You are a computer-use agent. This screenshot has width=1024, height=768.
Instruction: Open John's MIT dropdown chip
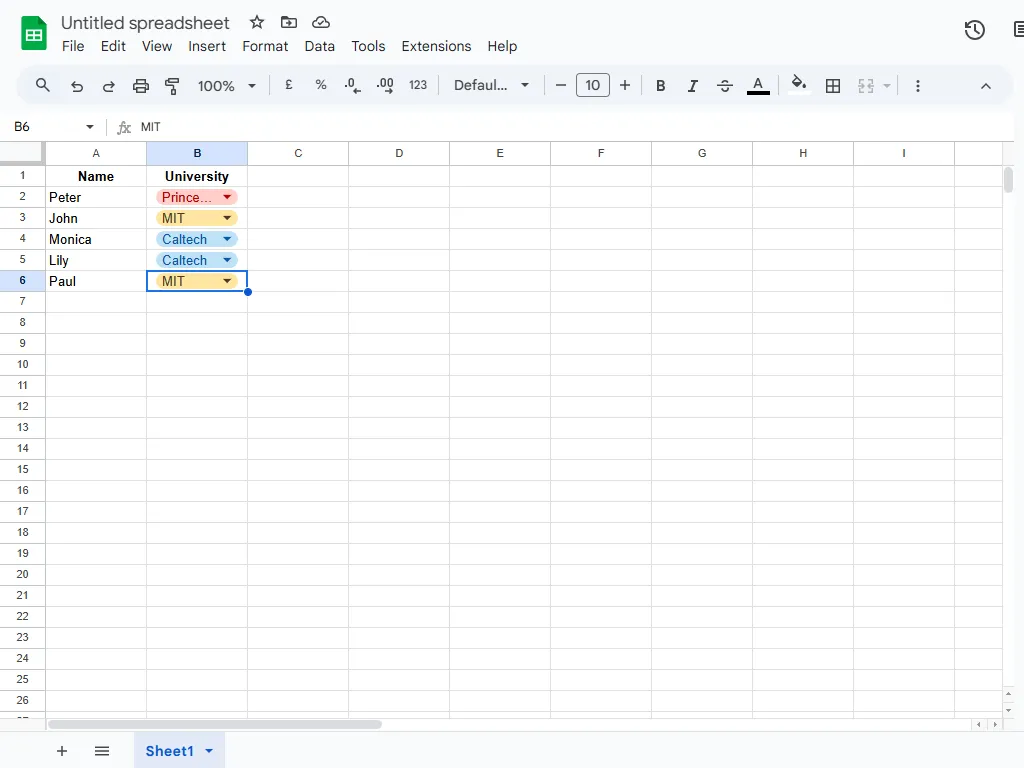[197, 218]
